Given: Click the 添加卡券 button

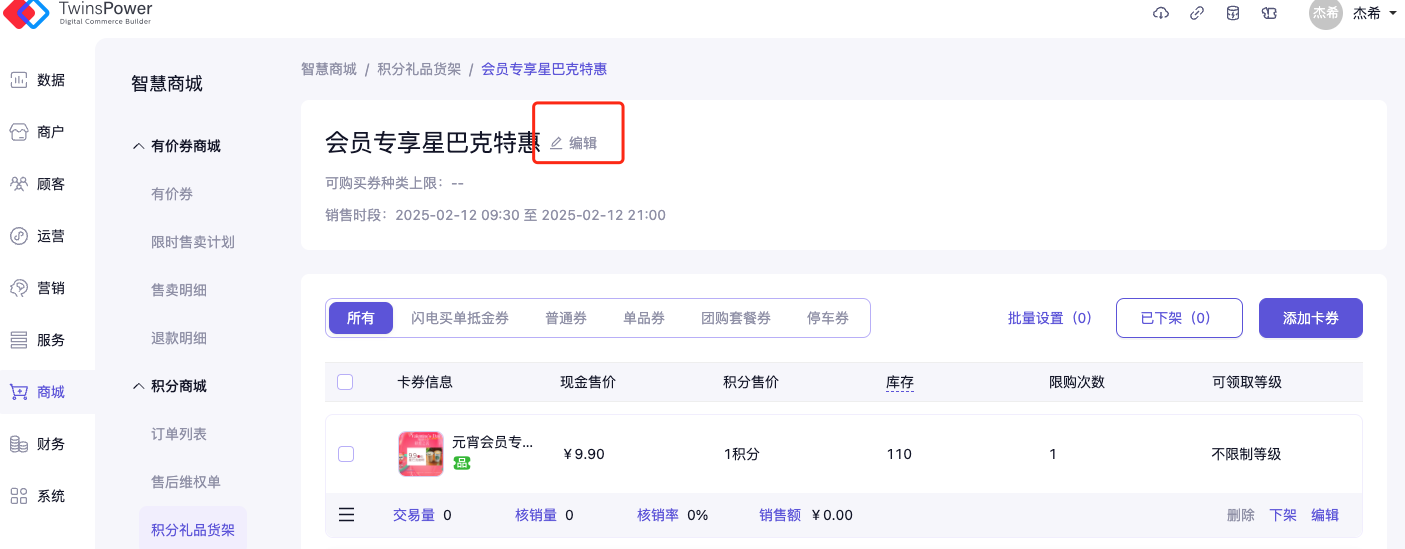Looking at the screenshot, I should (1310, 318).
